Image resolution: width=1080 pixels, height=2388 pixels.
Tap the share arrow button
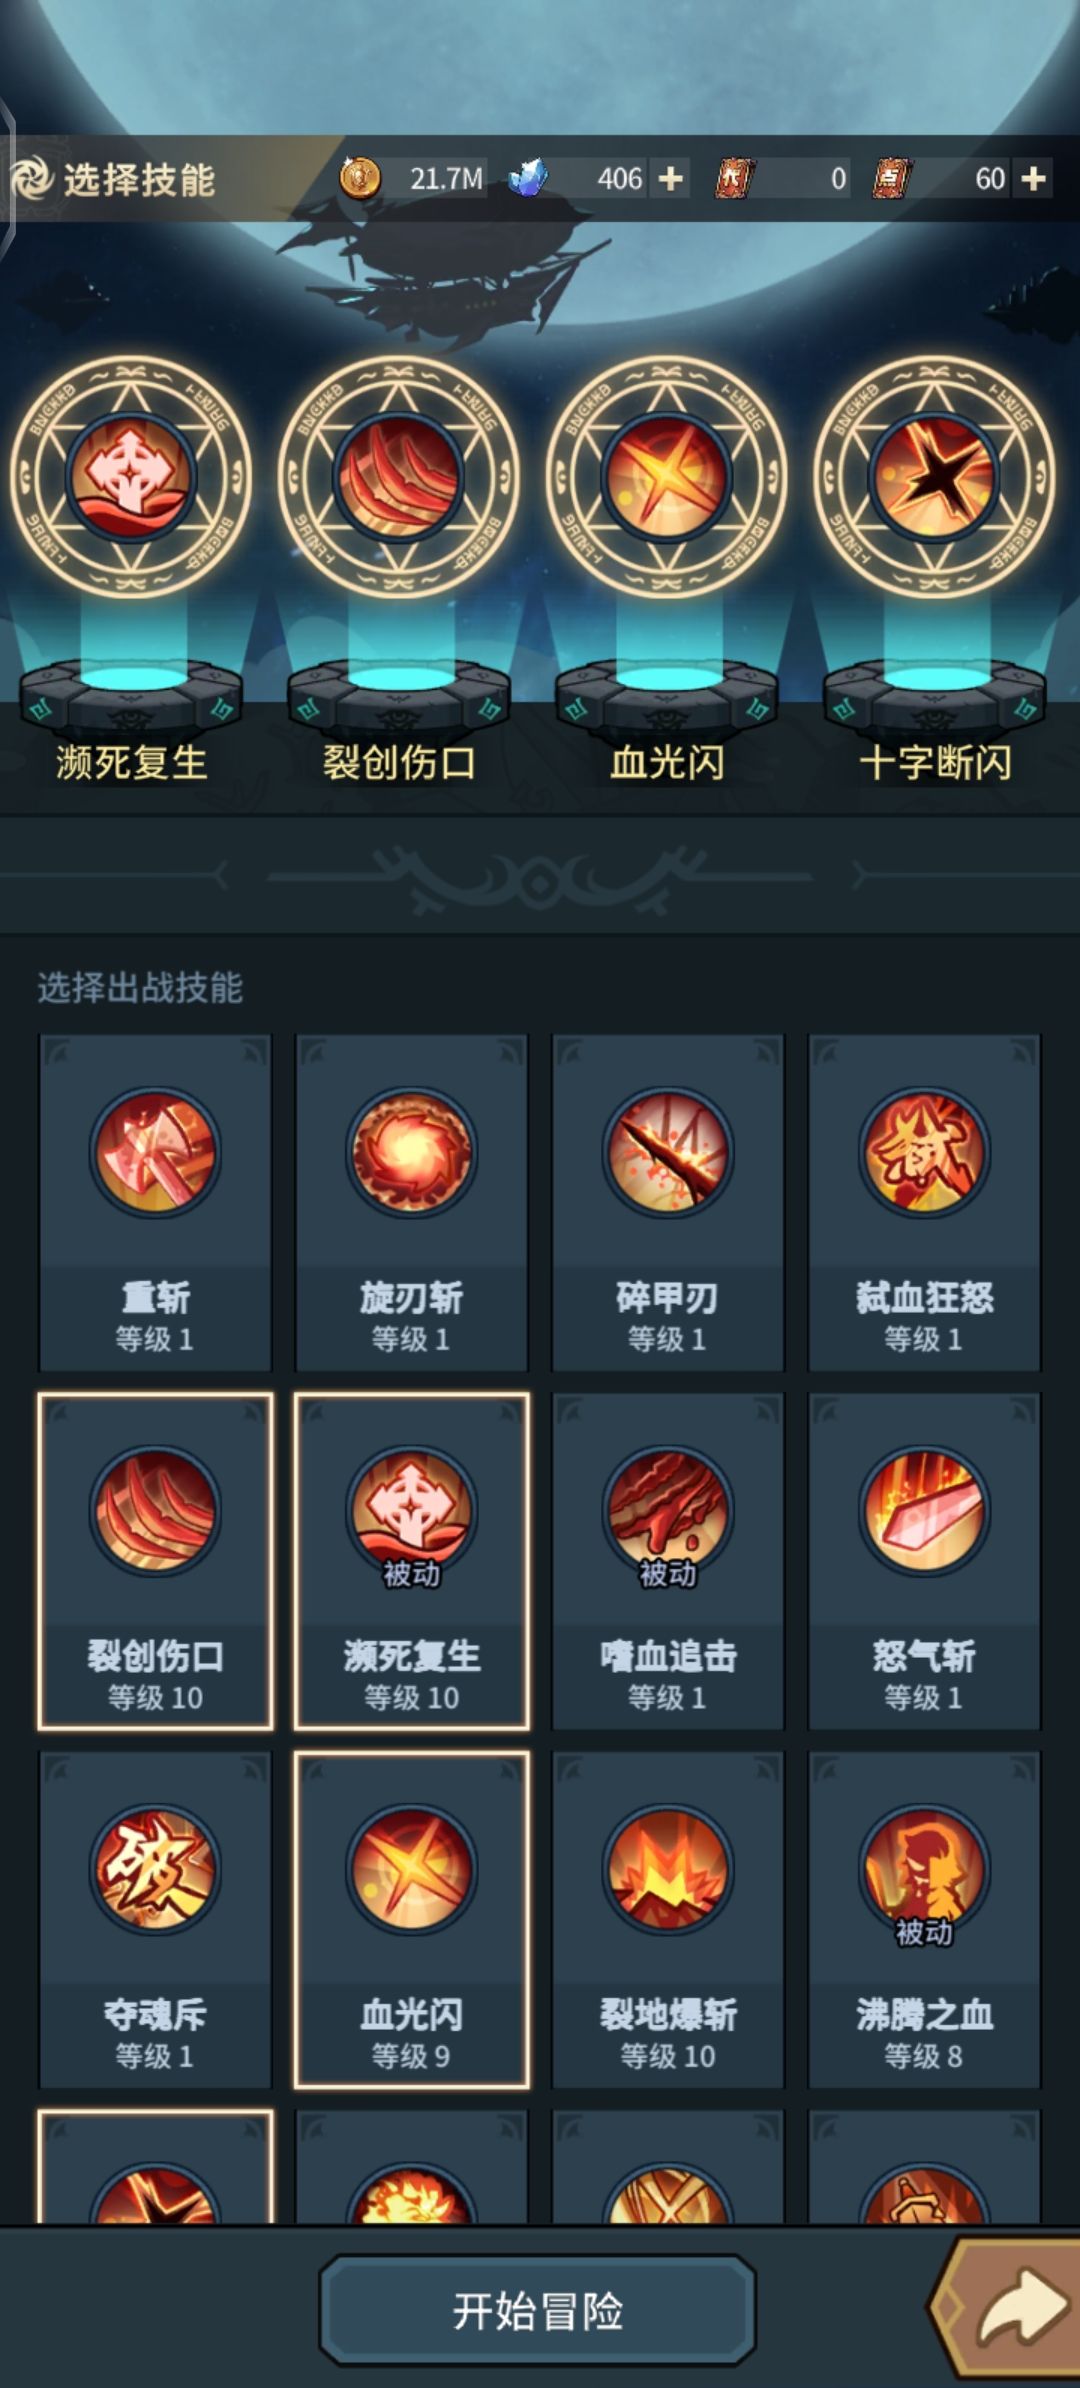[1010, 2308]
